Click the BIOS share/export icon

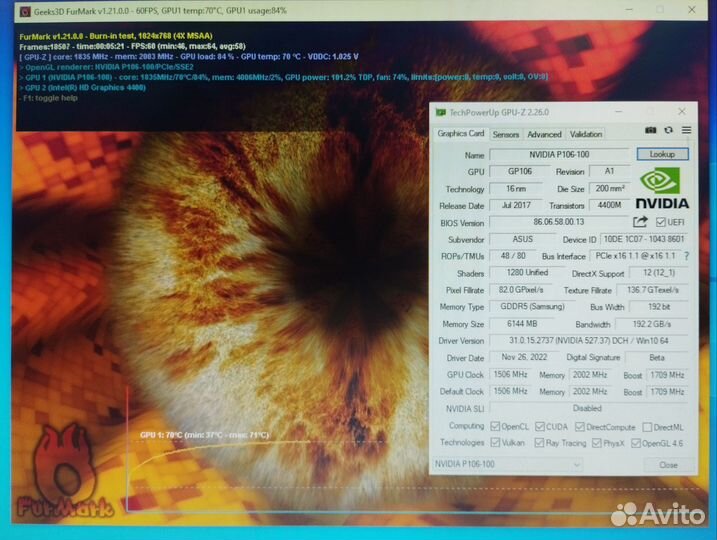(640, 222)
